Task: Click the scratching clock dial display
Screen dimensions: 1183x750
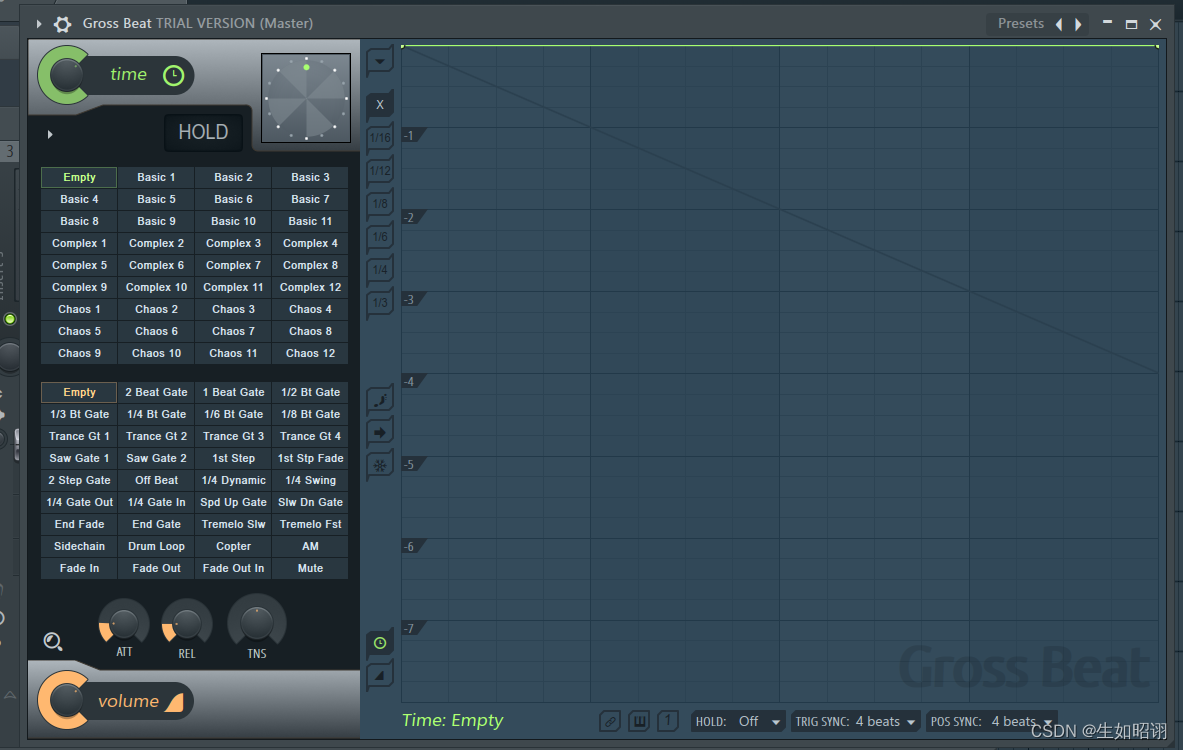Action: pyautogui.click(x=306, y=98)
